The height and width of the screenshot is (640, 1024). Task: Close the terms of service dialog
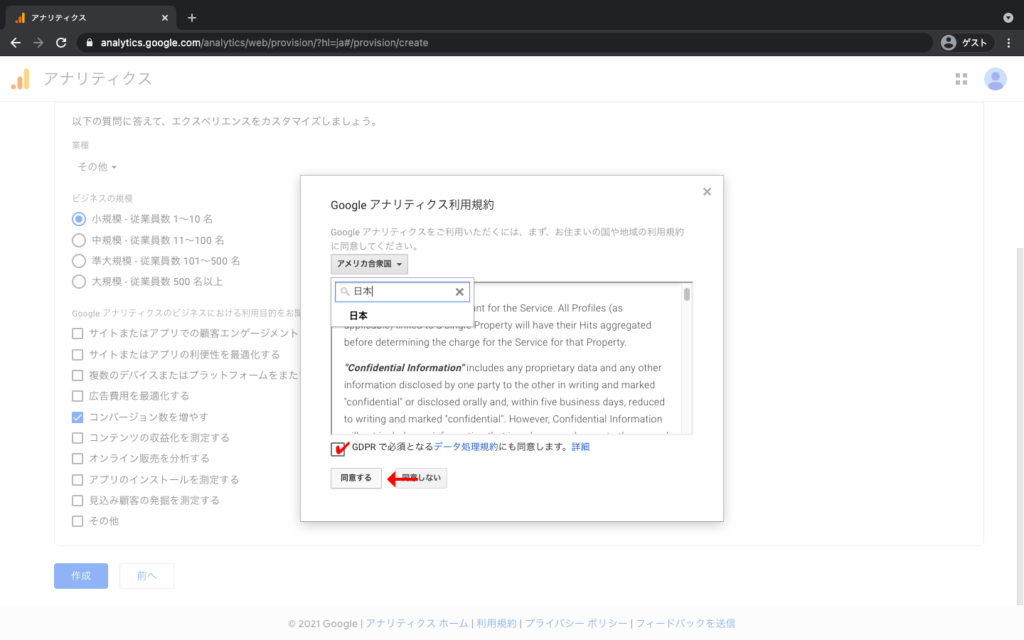707,191
